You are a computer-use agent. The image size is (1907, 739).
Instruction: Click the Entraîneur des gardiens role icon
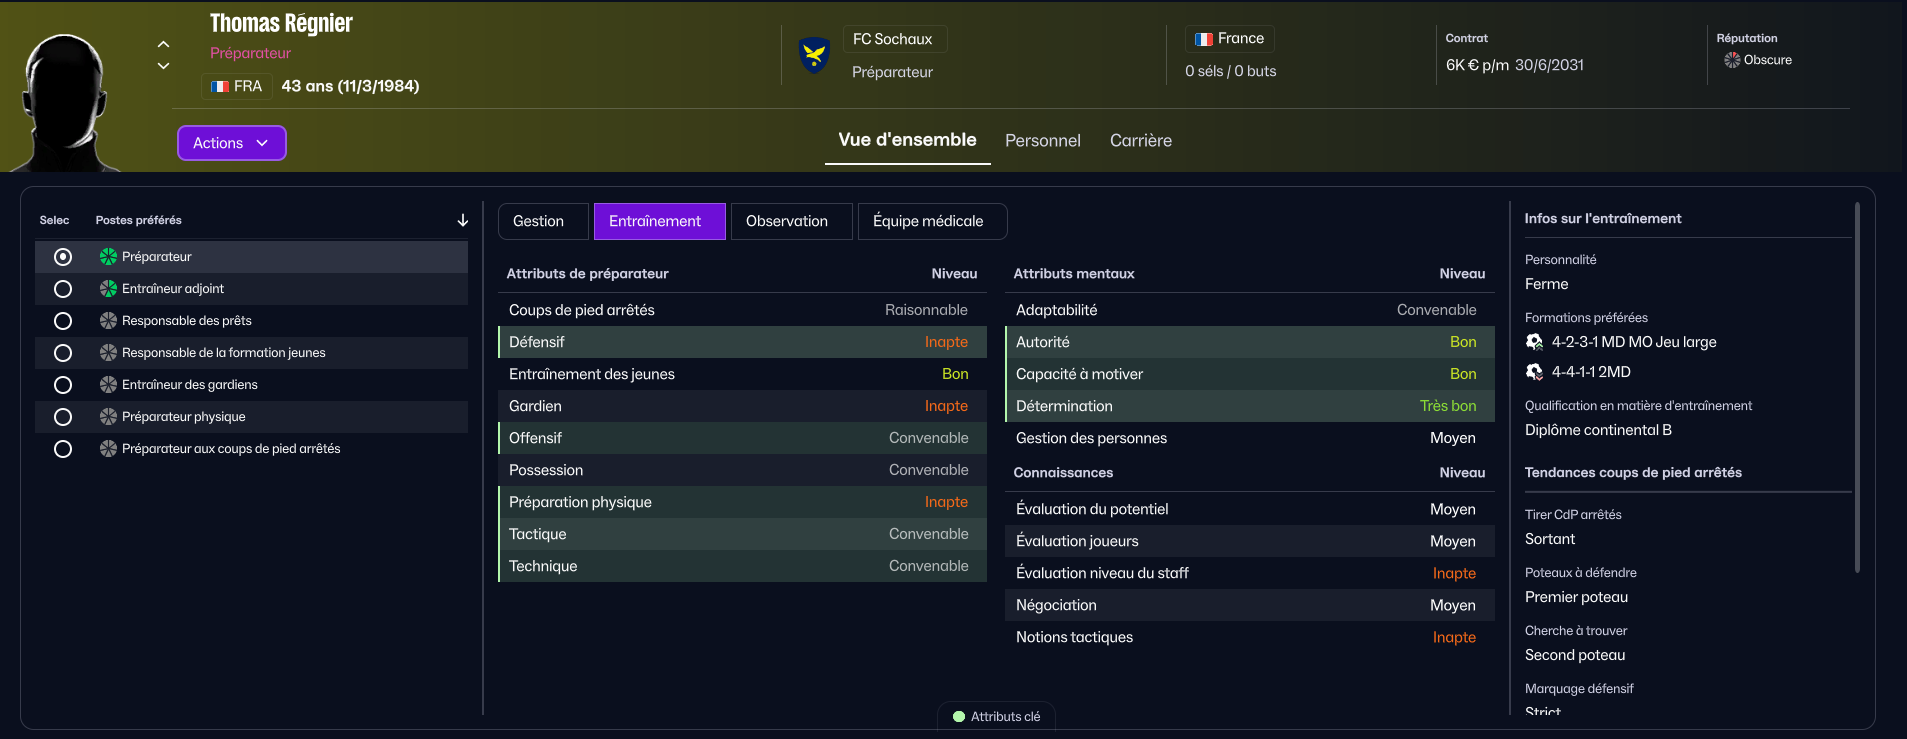point(108,385)
